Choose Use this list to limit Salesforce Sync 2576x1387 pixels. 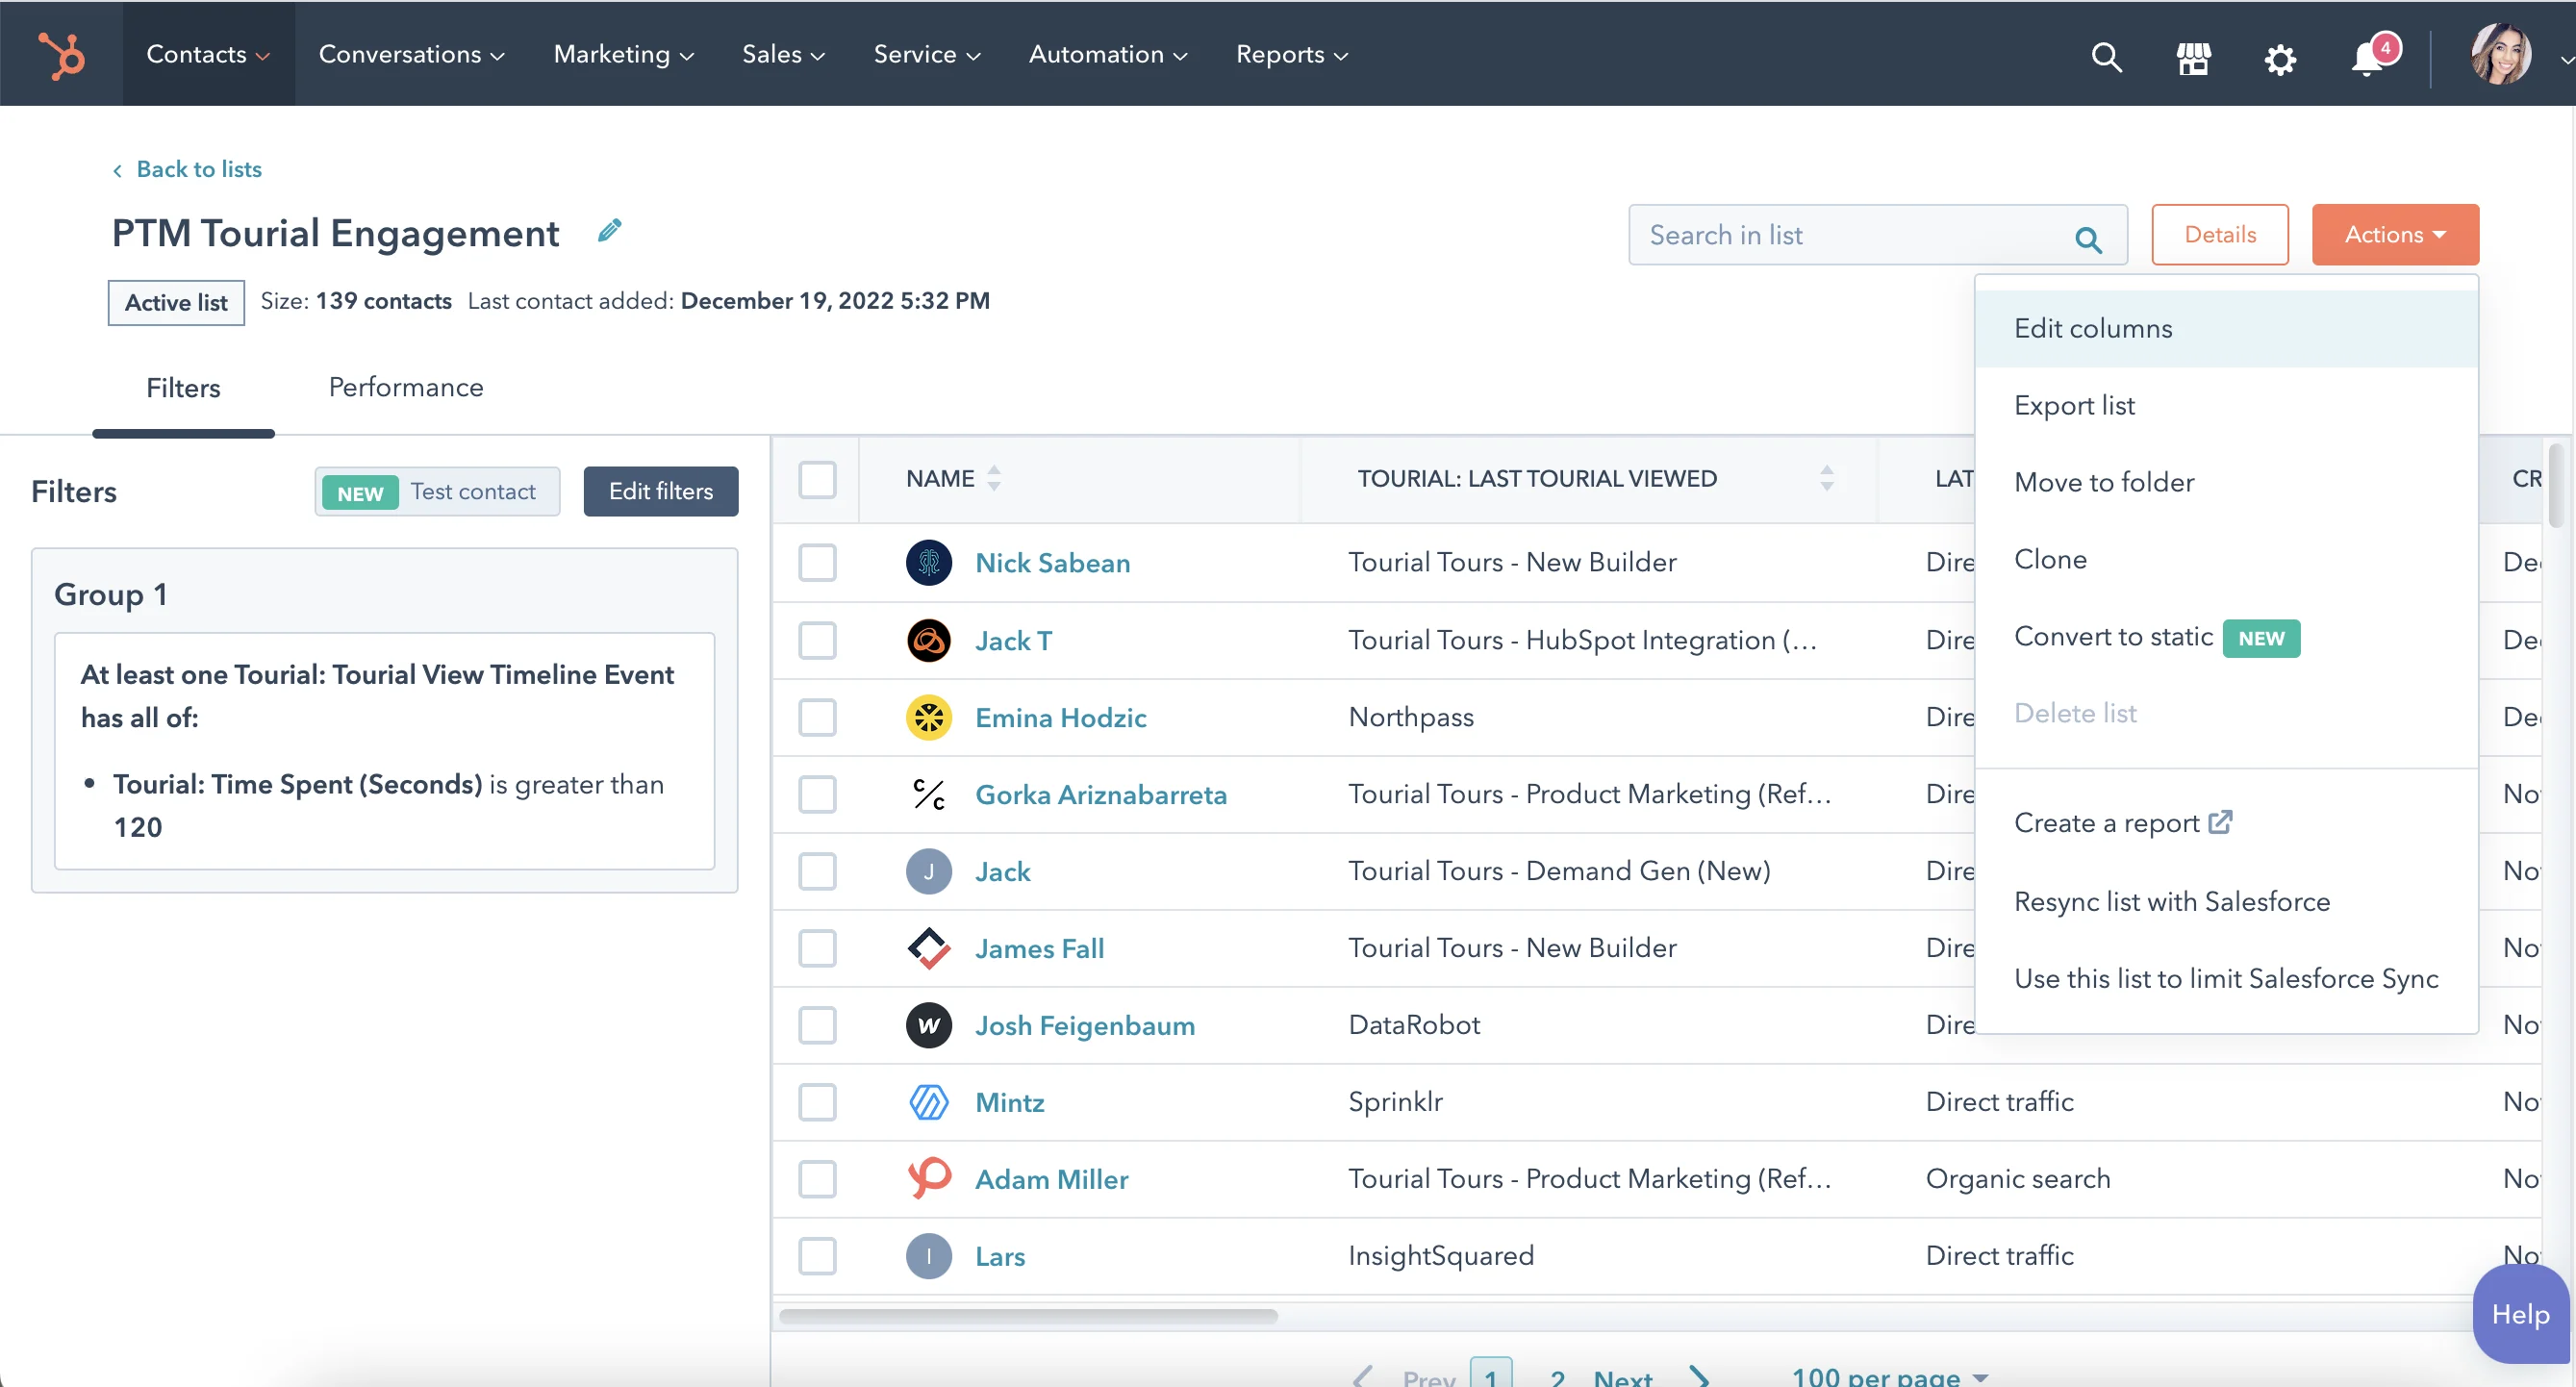[x=2226, y=978]
